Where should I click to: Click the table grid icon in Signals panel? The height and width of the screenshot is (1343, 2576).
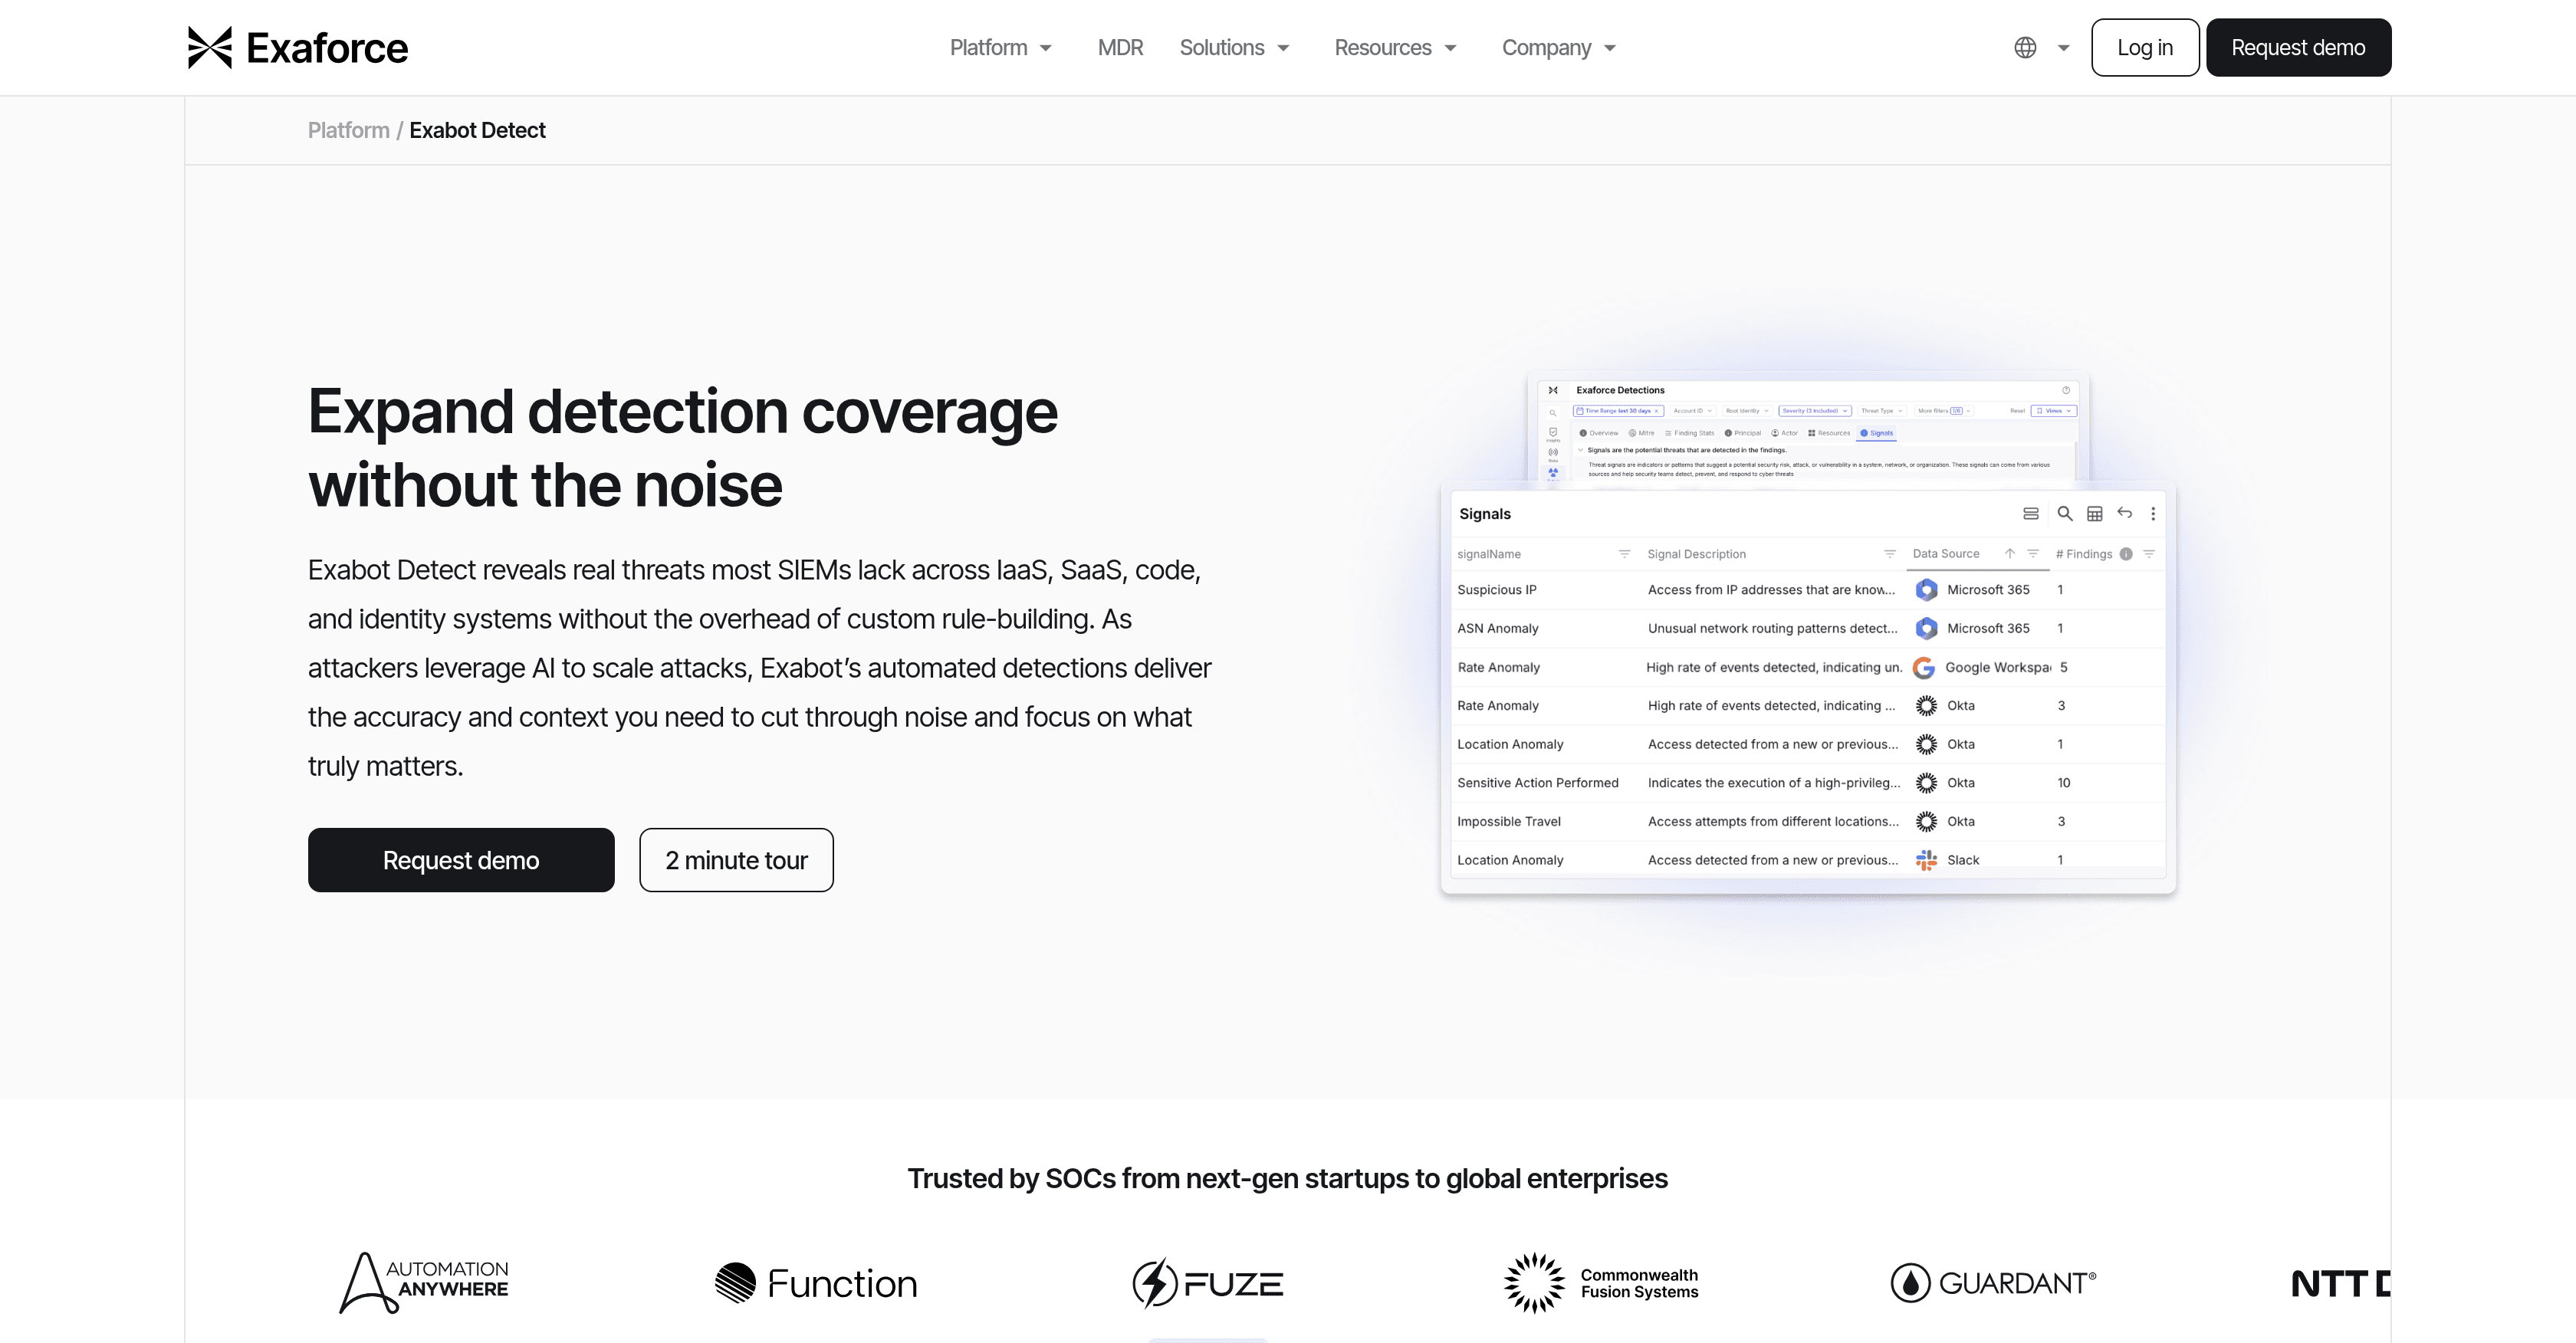tap(2094, 514)
